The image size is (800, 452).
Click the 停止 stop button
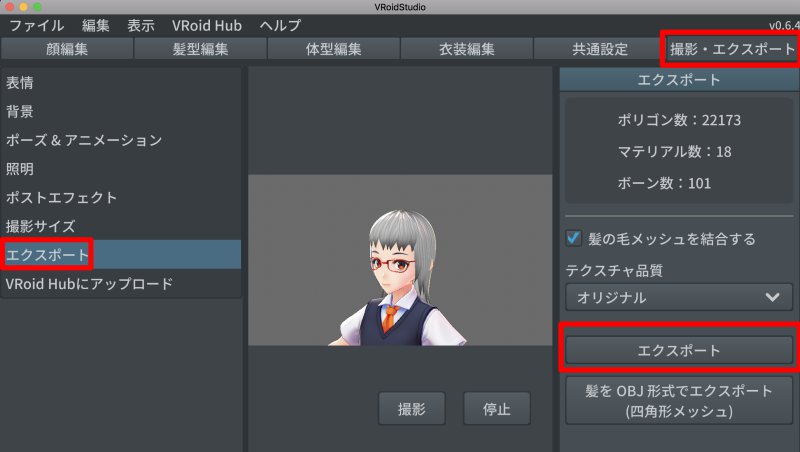click(x=497, y=409)
